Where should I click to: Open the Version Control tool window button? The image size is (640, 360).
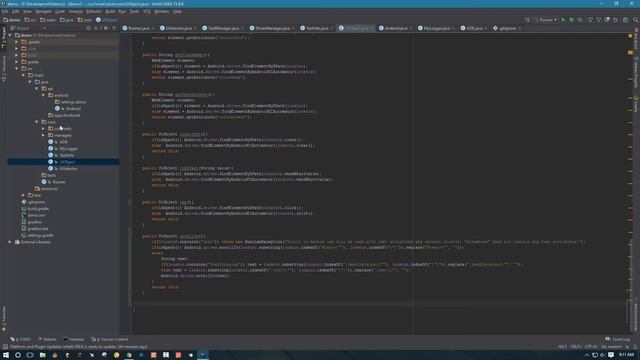coord(109,339)
